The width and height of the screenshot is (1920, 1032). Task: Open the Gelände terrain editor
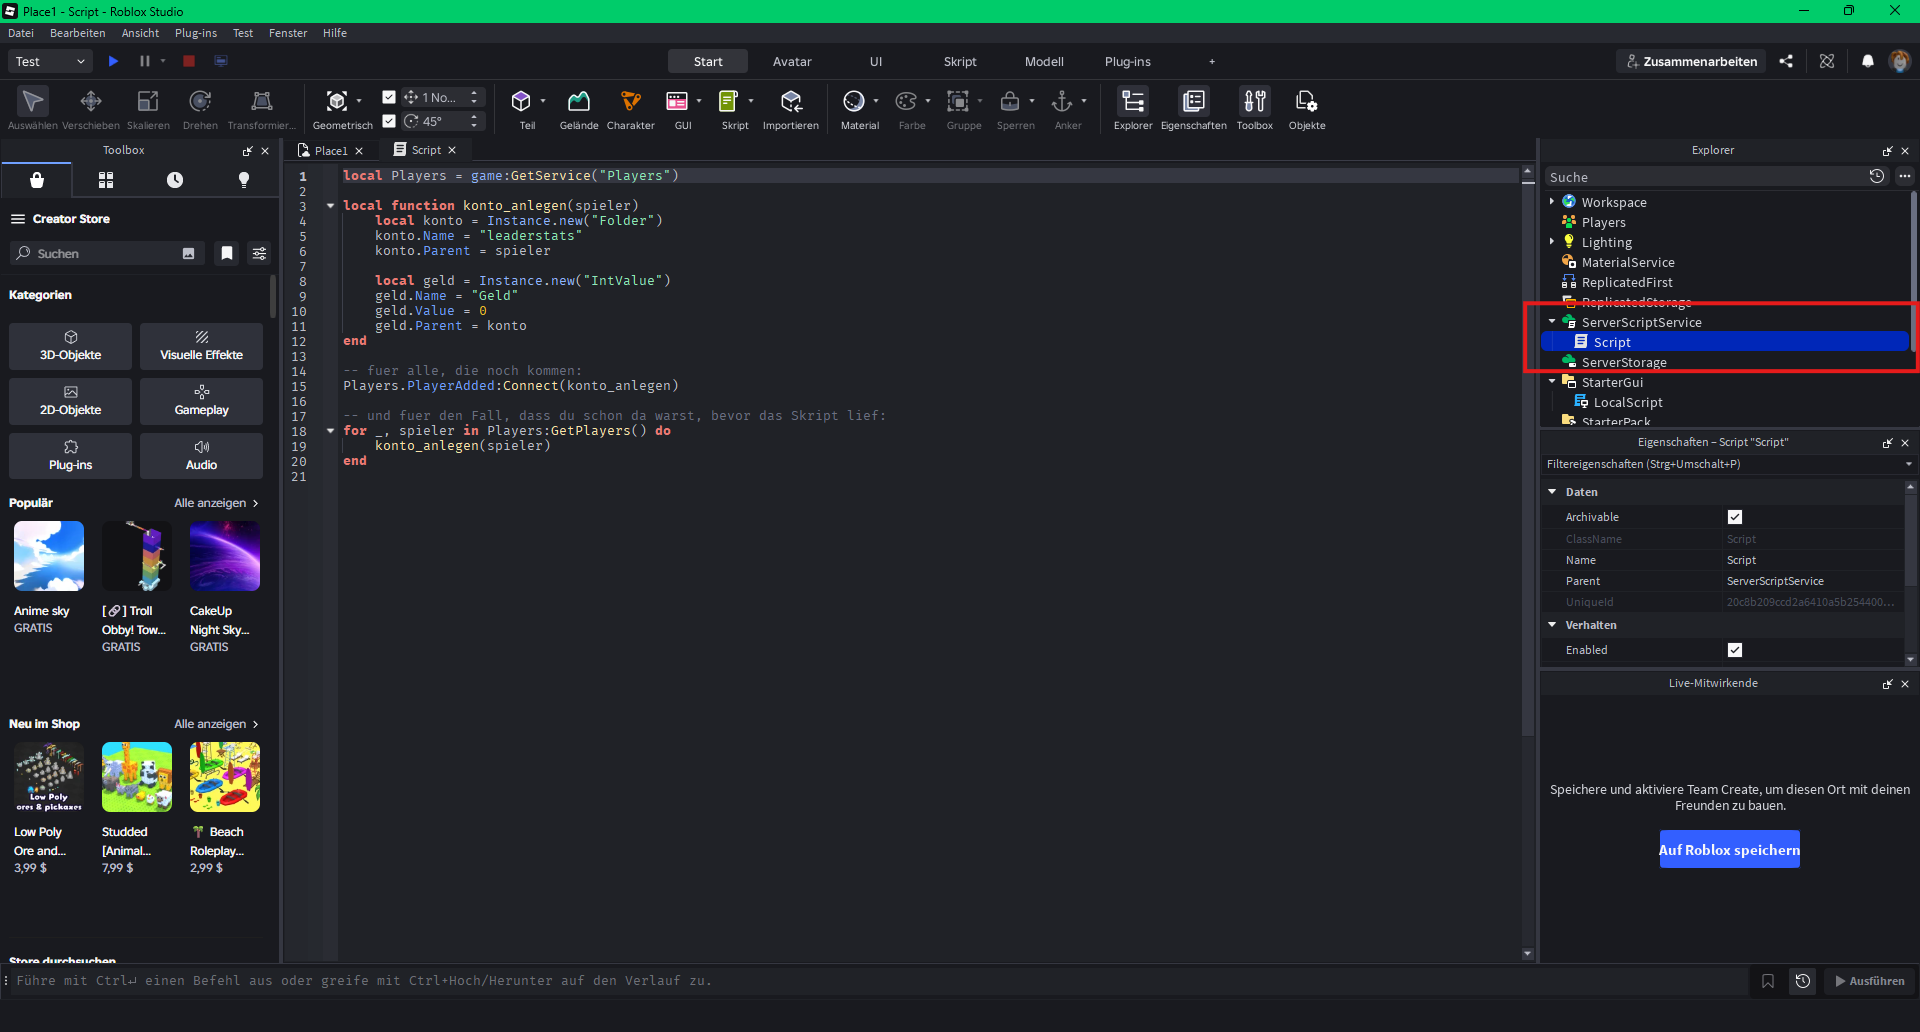pos(579,108)
